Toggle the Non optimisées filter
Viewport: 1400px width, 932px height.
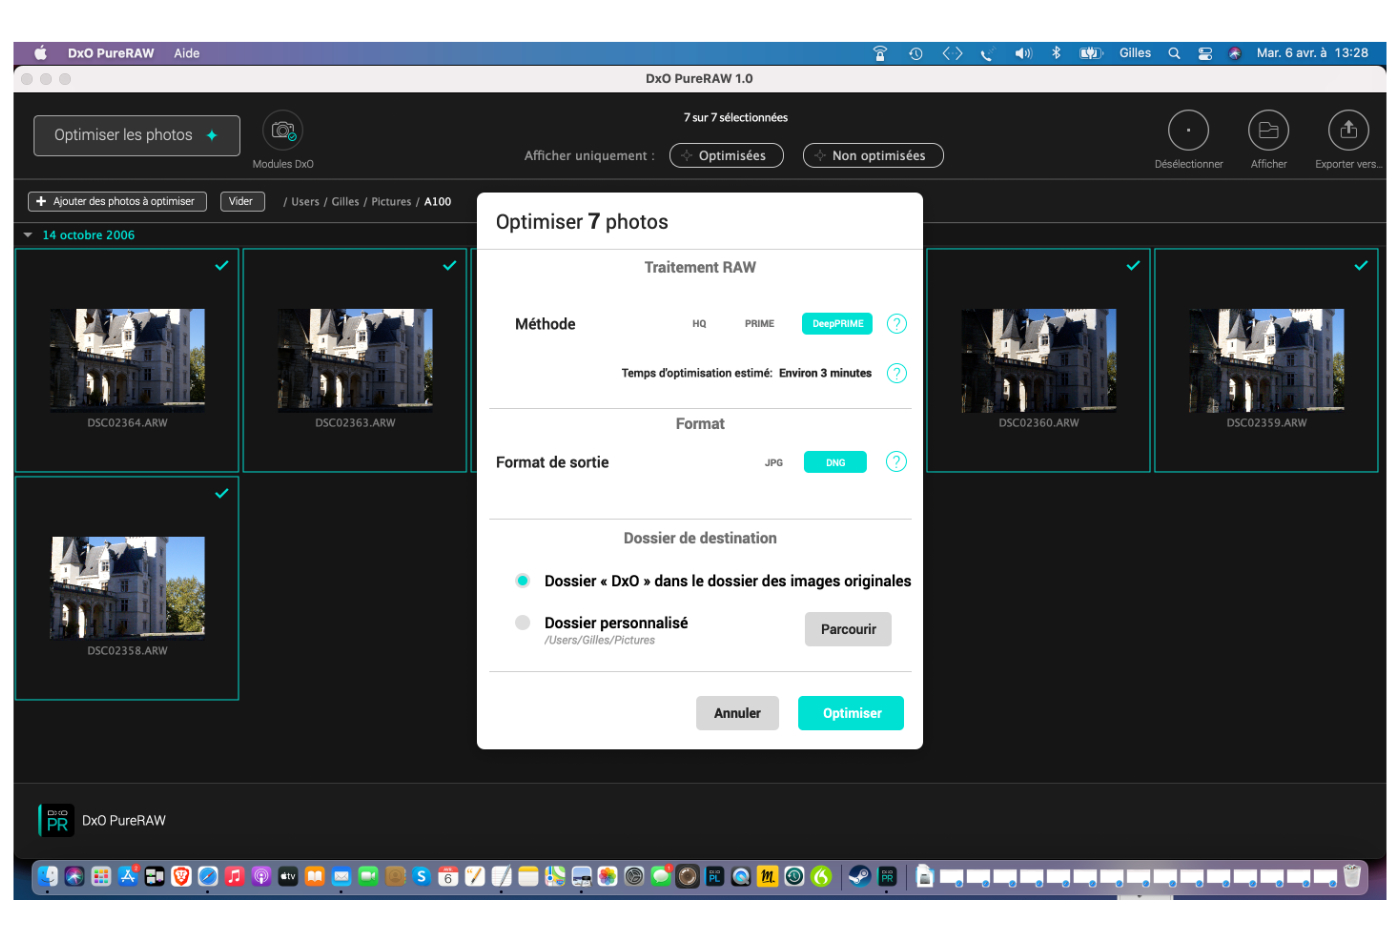pos(873,156)
